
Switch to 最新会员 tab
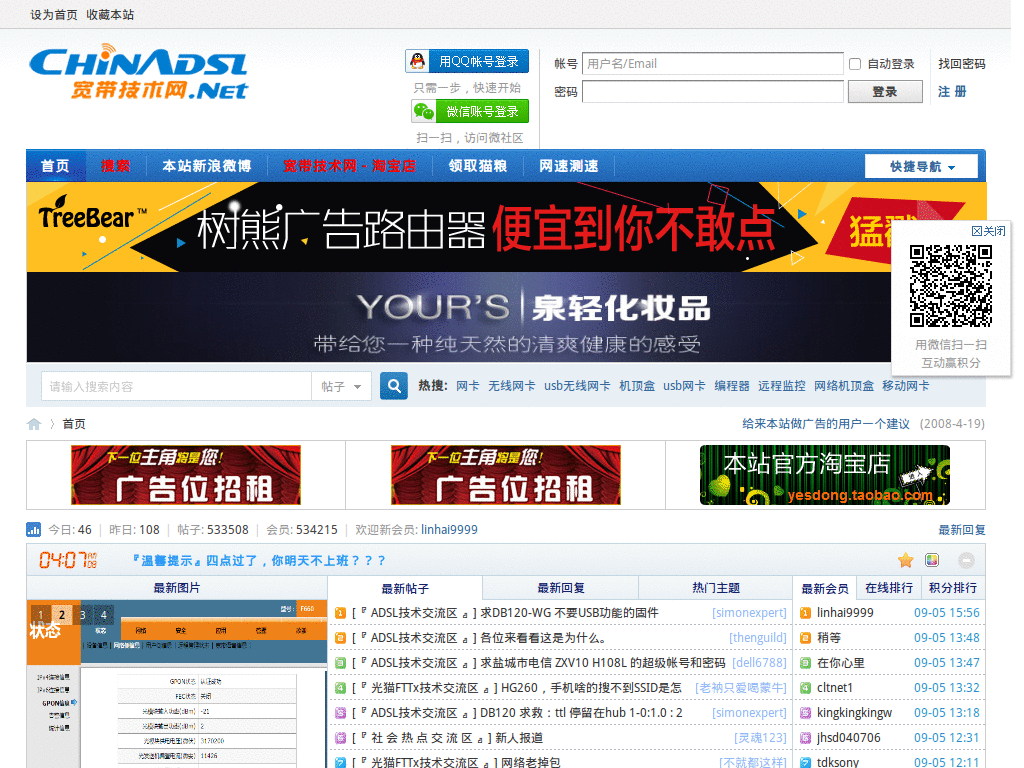(825, 588)
